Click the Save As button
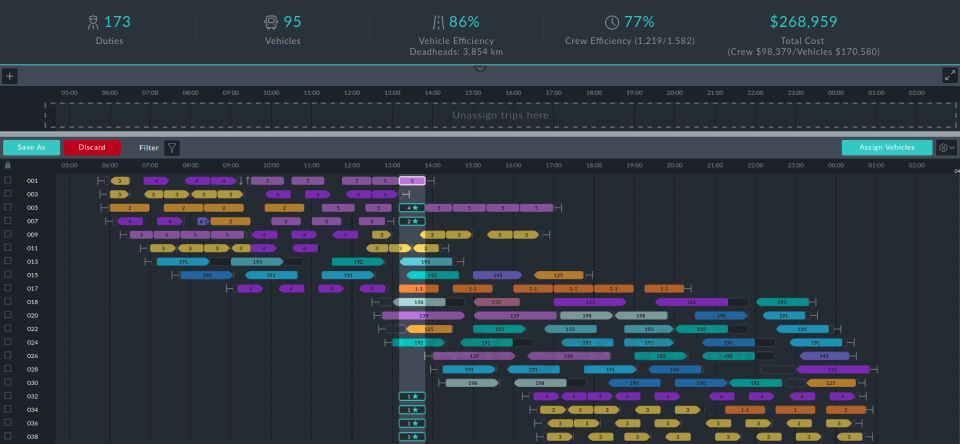The width and height of the screenshot is (960, 444). tap(32, 148)
